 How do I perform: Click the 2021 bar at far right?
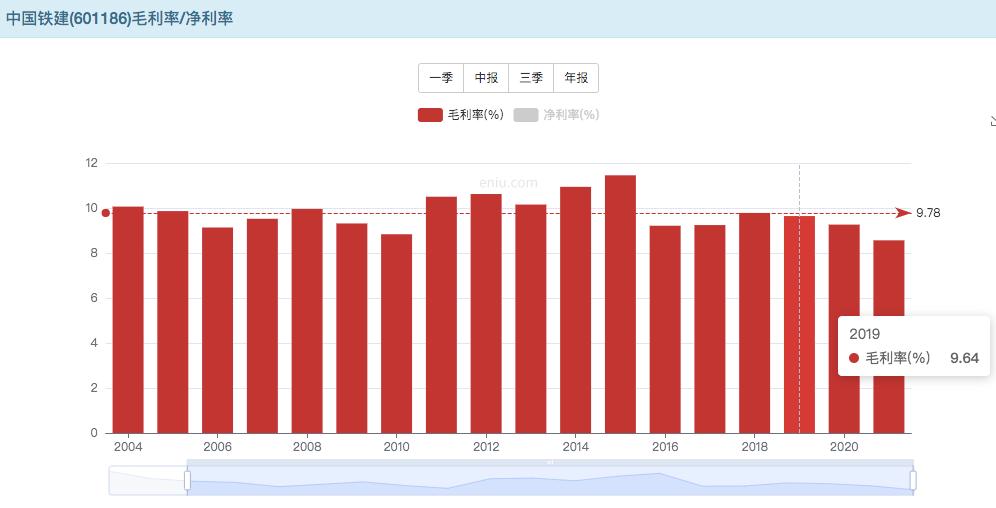pyautogui.click(x=889, y=337)
